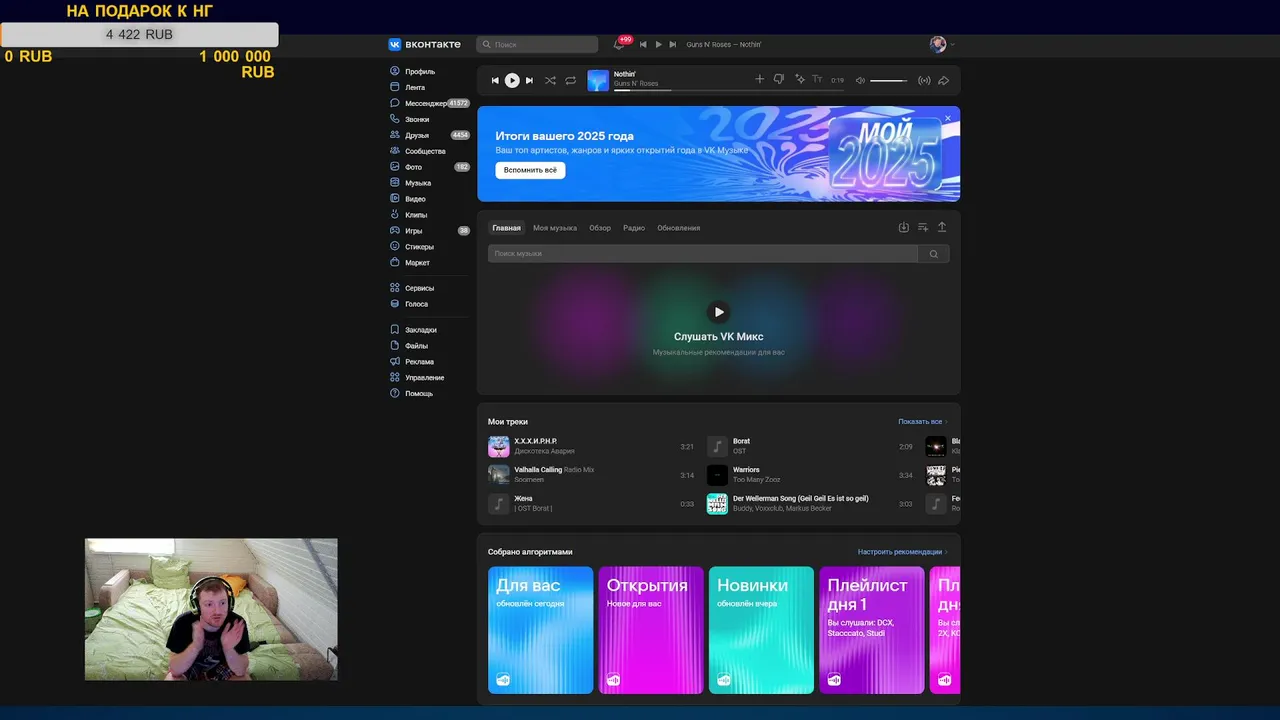The image size is (1280, 720).
Task: Click the music search magnifier button
Action: click(x=934, y=254)
